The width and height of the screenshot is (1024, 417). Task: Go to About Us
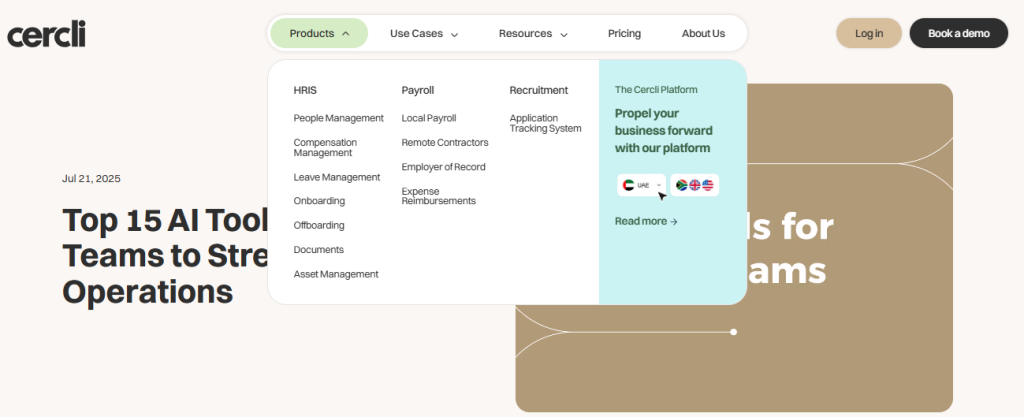[x=703, y=33]
